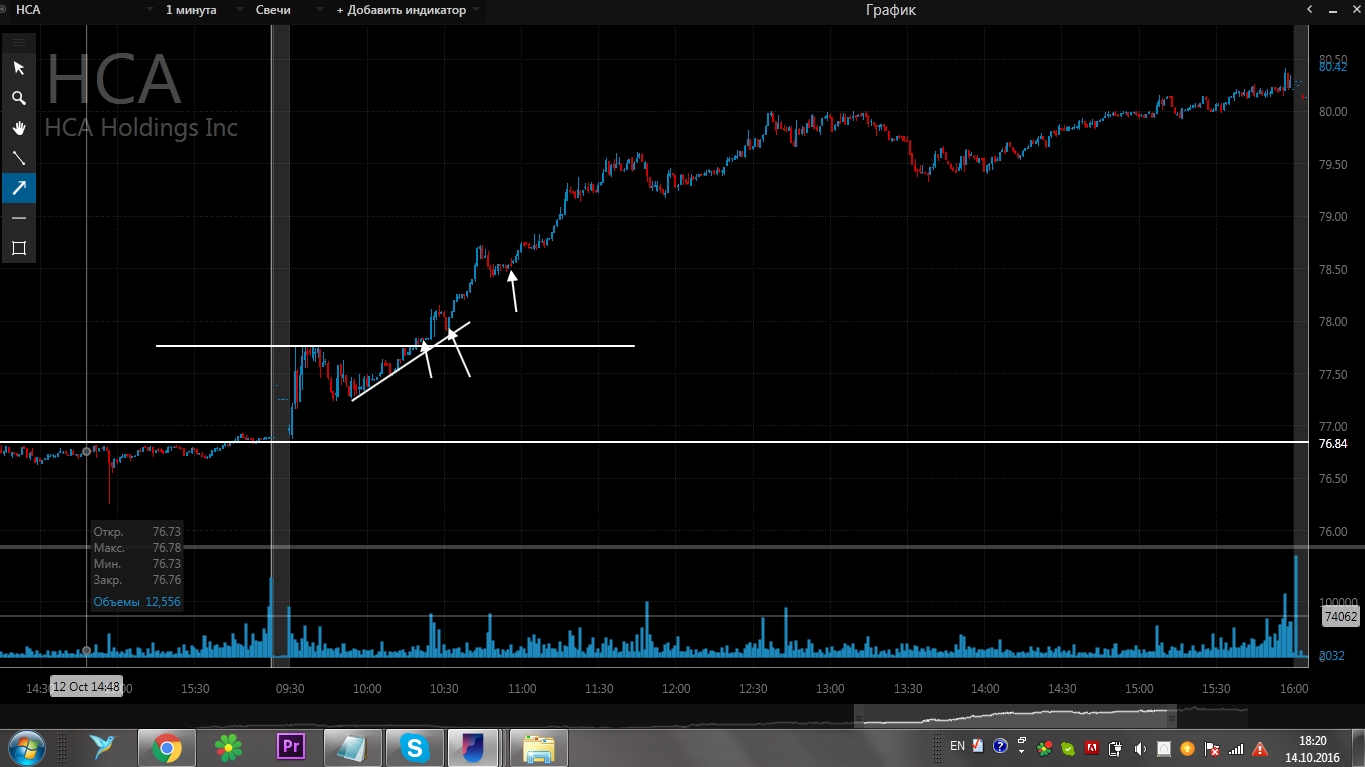Screen dimensions: 1365x767
Task: Open Skype from the taskbar
Action: click(x=415, y=747)
